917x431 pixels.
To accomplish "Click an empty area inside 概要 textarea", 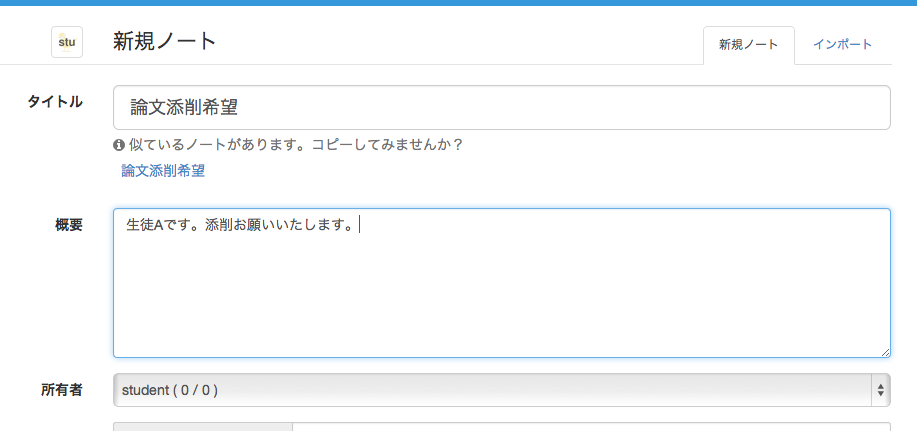I will tap(500, 300).
